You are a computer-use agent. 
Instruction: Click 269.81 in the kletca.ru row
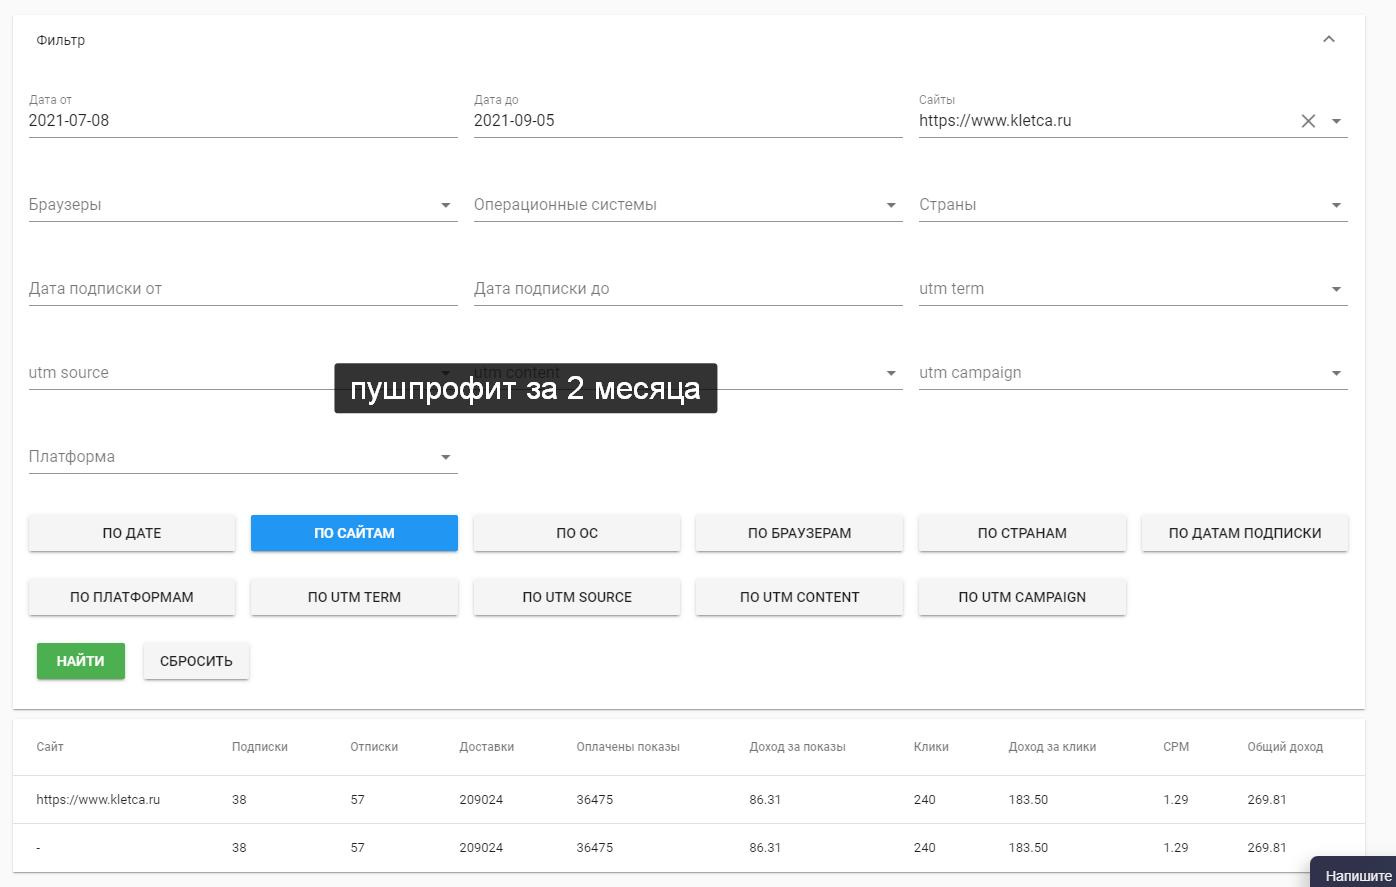coord(1267,800)
